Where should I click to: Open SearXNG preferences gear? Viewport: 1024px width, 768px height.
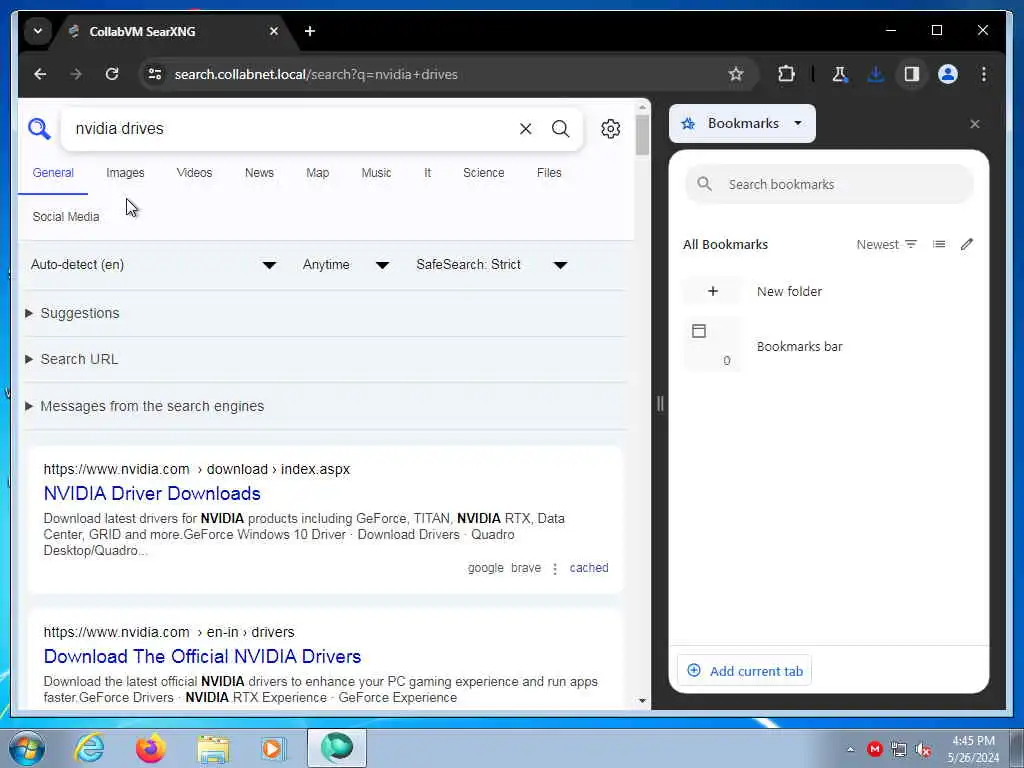[x=611, y=129]
